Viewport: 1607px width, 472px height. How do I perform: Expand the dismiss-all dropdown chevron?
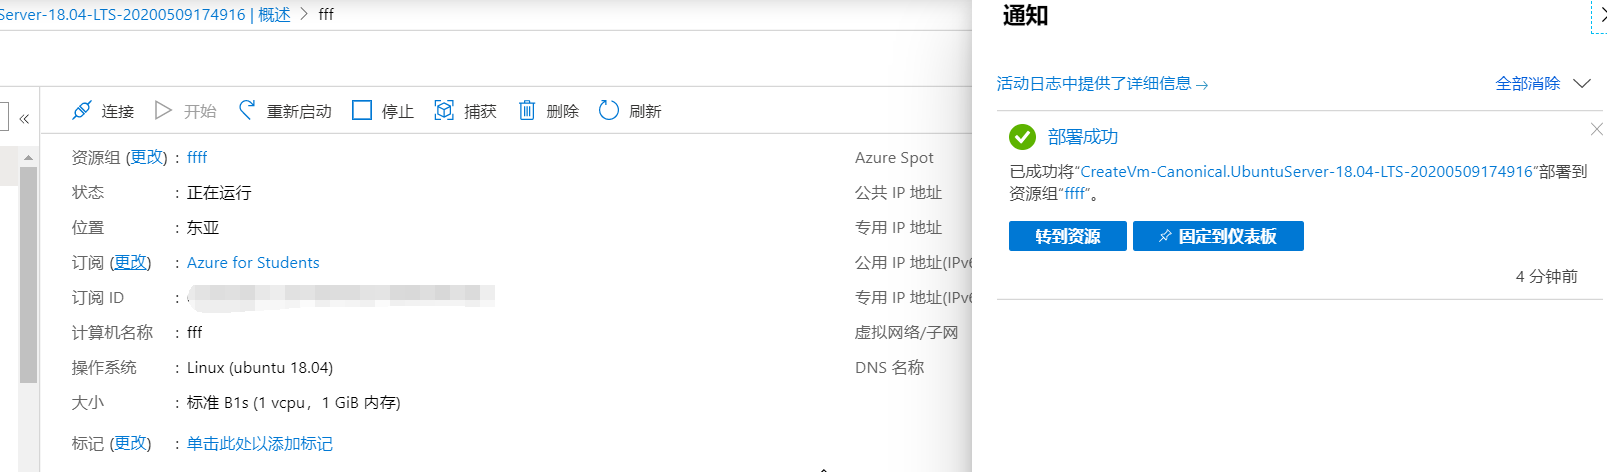1582,83
